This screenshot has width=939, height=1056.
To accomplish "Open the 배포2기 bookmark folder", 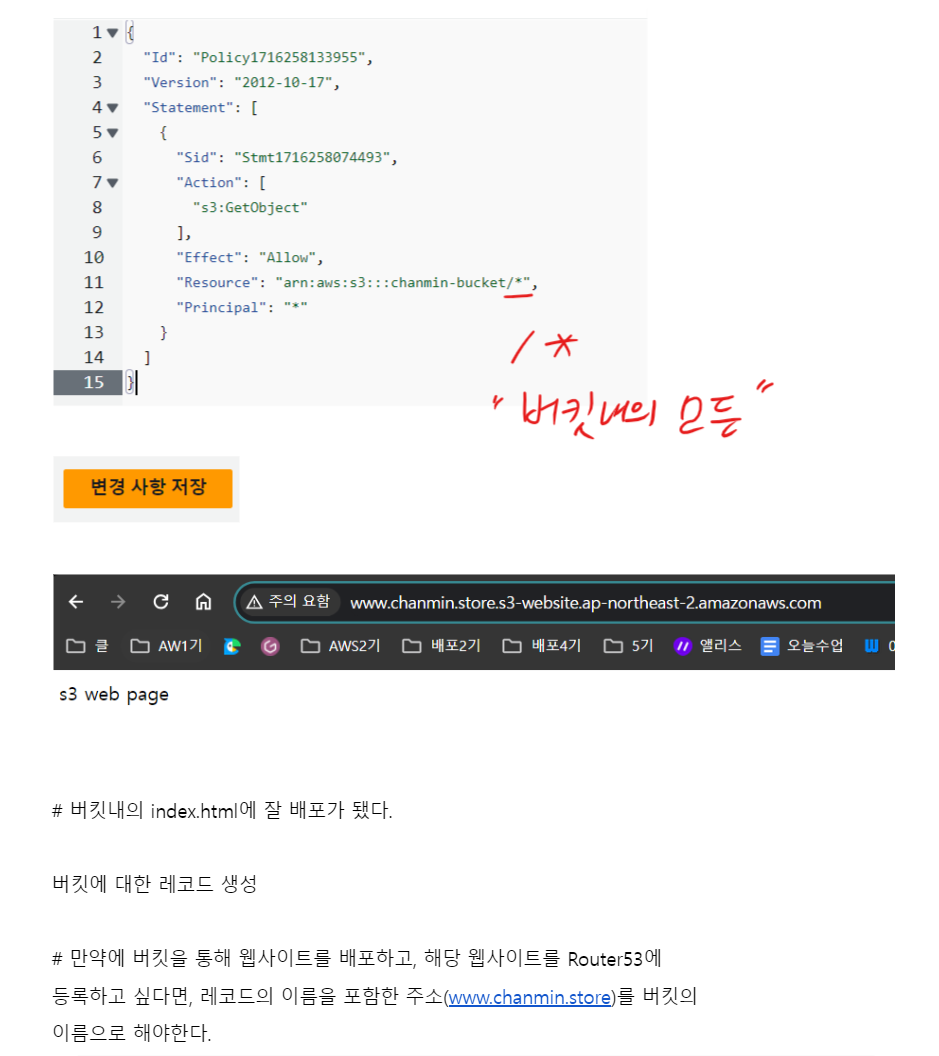I will point(441,646).
